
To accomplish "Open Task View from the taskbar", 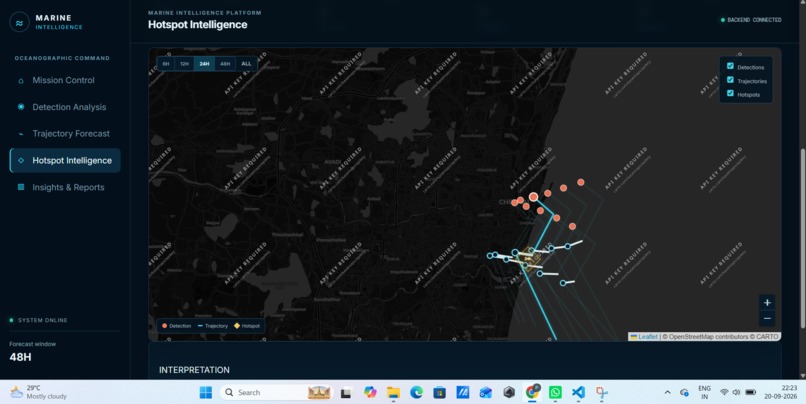I will coord(346,393).
